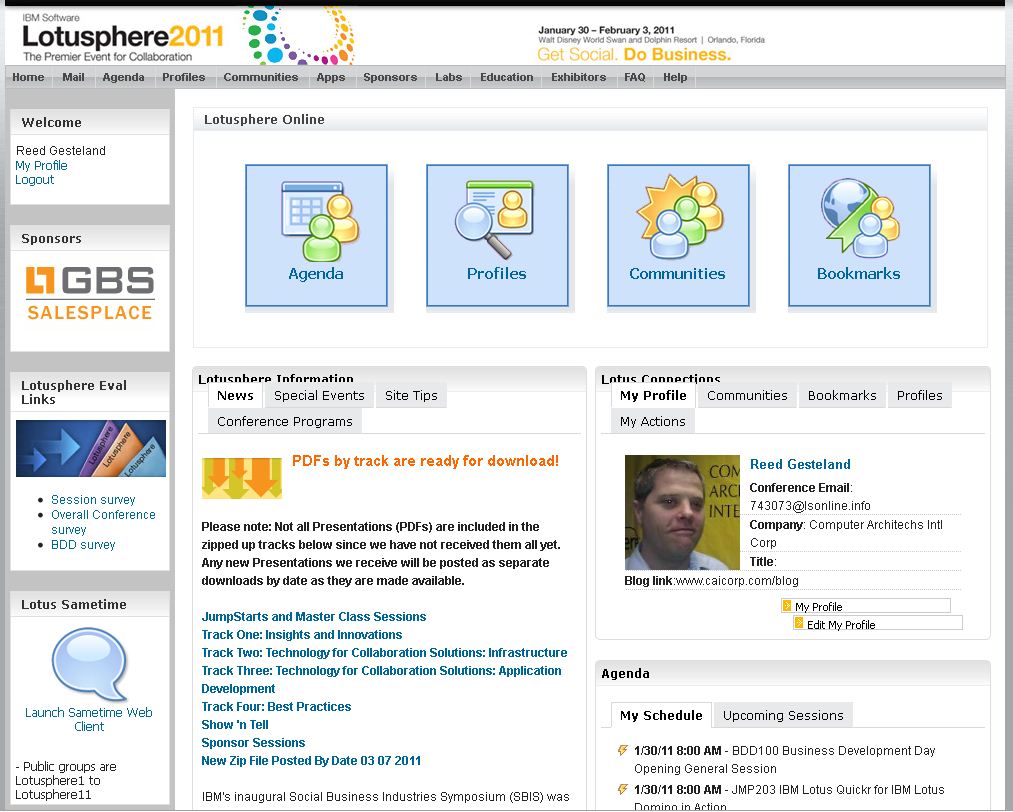This screenshot has width=1013, height=812.
Task: Open the Session survey link
Action: pos(94,499)
